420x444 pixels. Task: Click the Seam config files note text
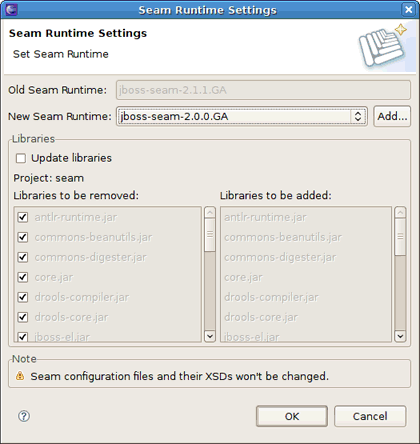180,376
